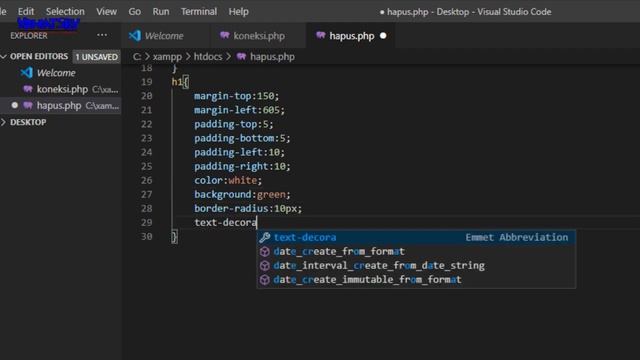Click line number 19
This screenshot has height=360, width=640.
click(x=147, y=82)
